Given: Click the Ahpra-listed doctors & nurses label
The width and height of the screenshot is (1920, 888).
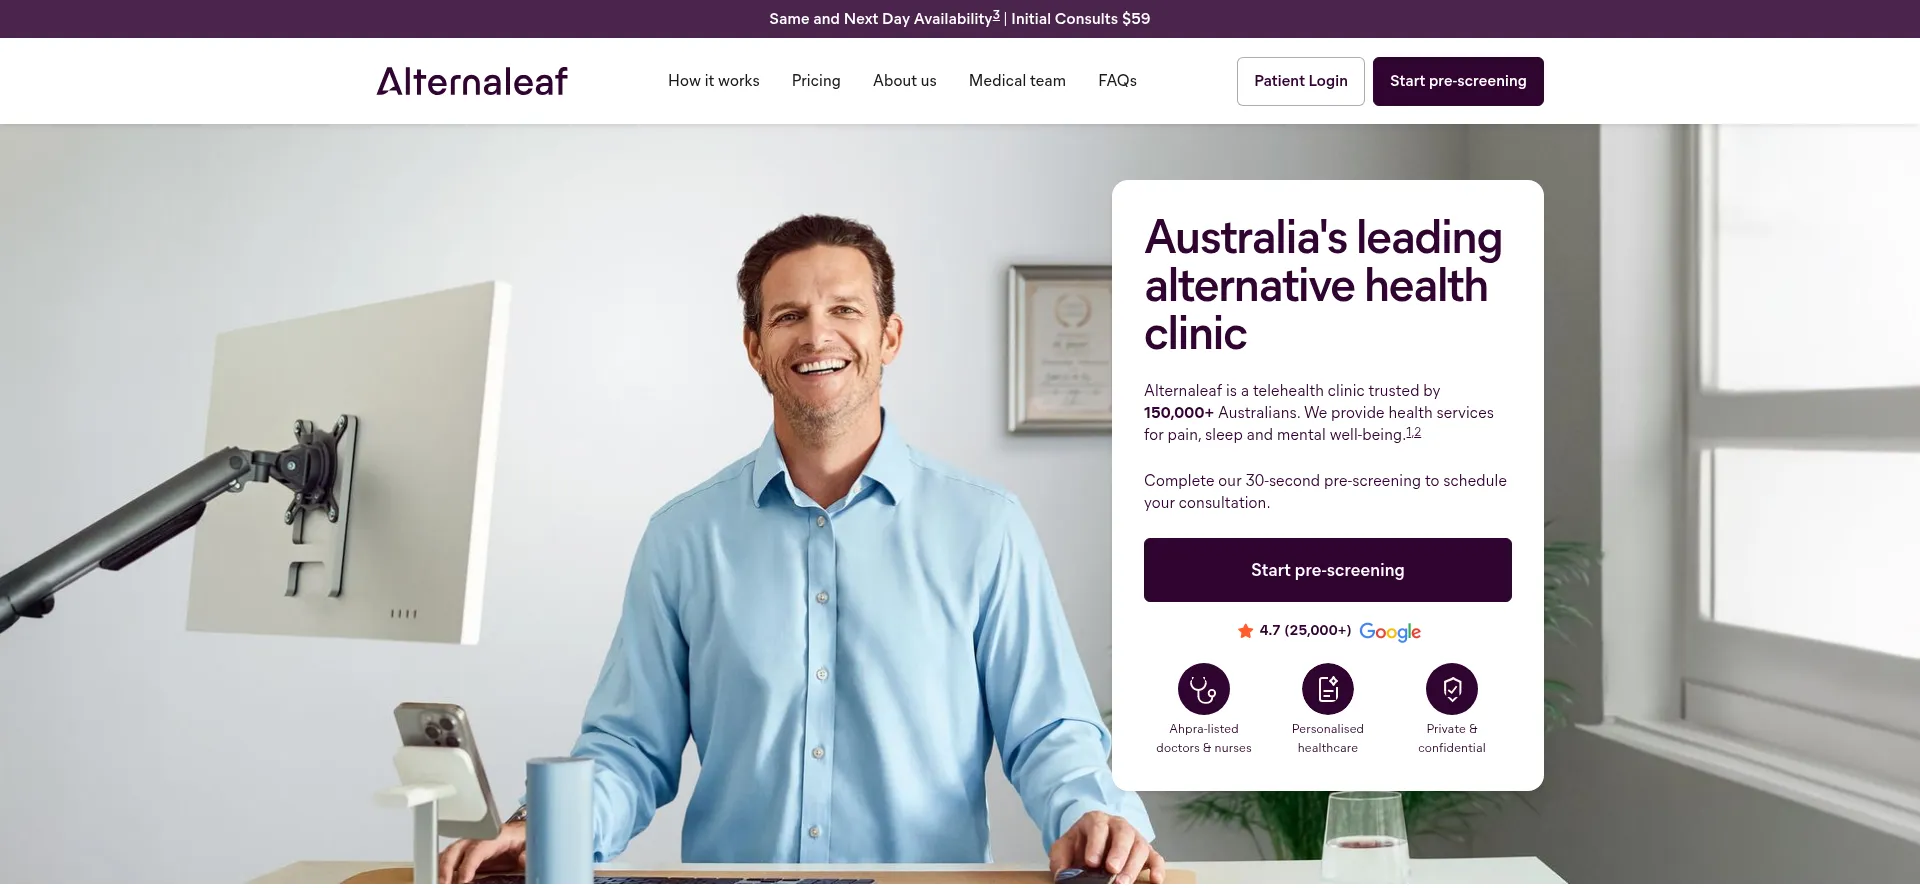Looking at the screenshot, I should pos(1203,738).
